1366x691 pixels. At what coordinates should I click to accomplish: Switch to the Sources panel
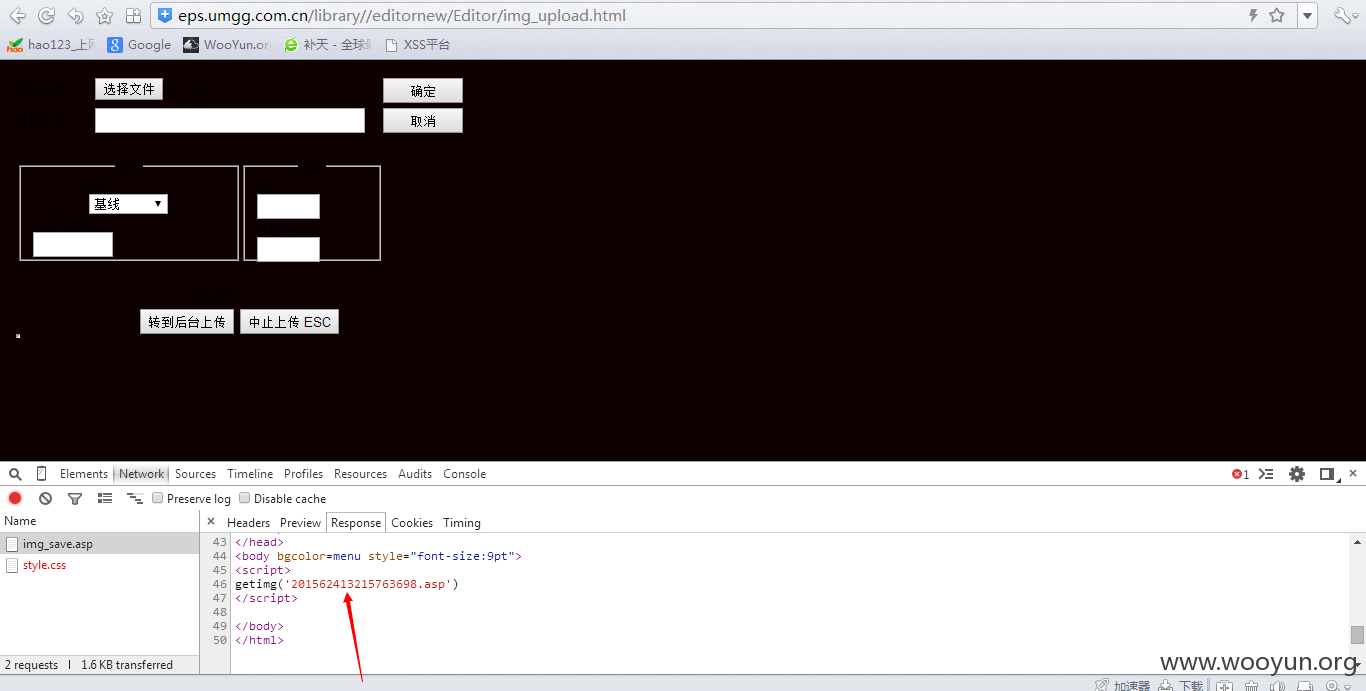(195, 474)
